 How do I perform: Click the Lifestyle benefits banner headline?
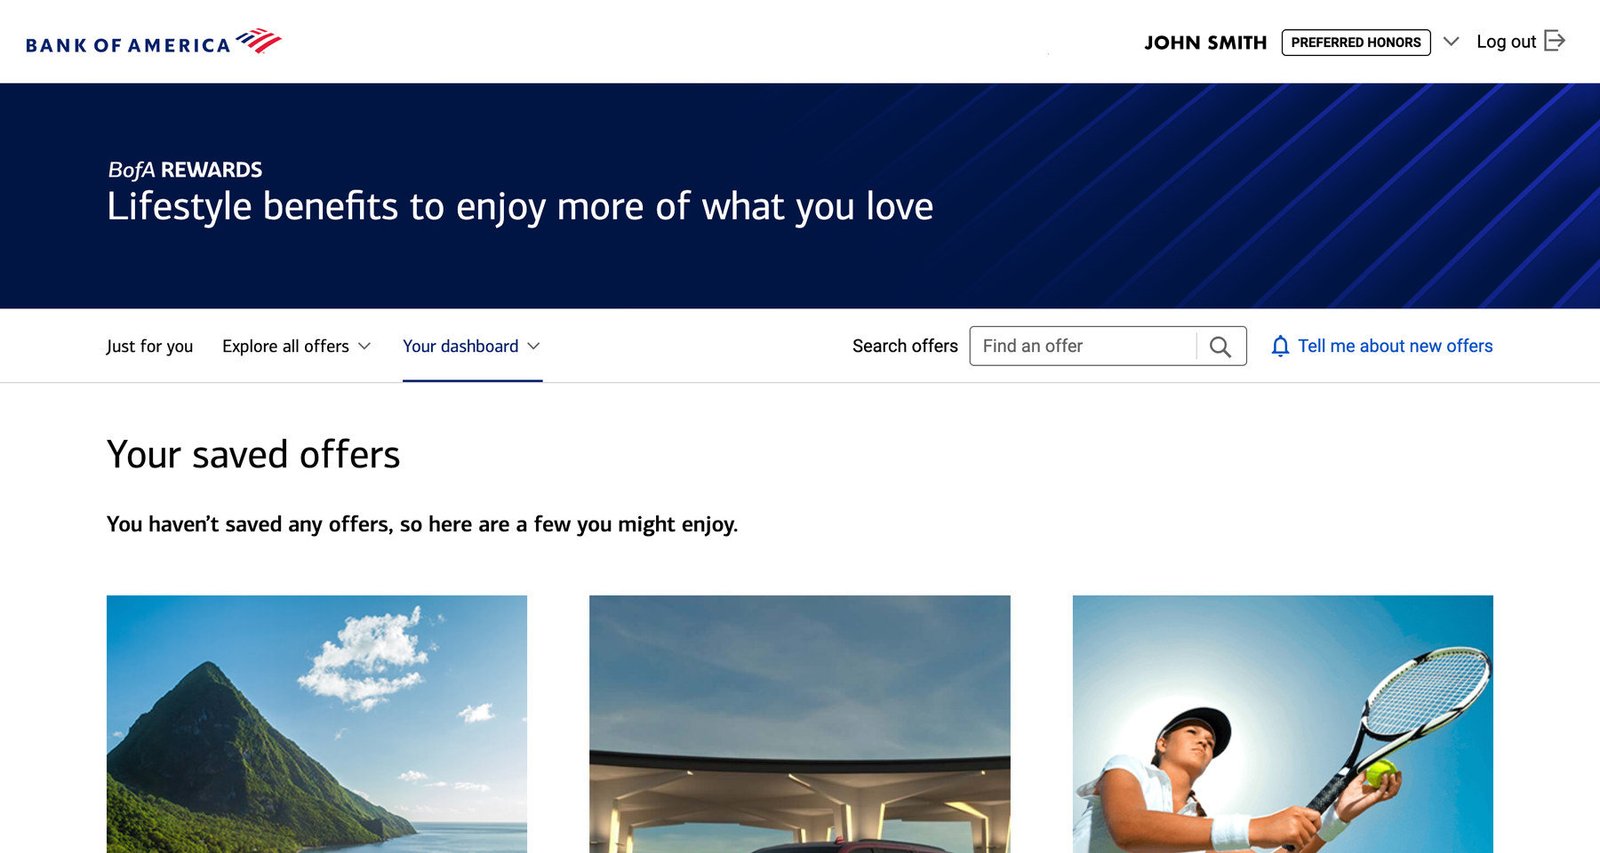[x=520, y=207]
